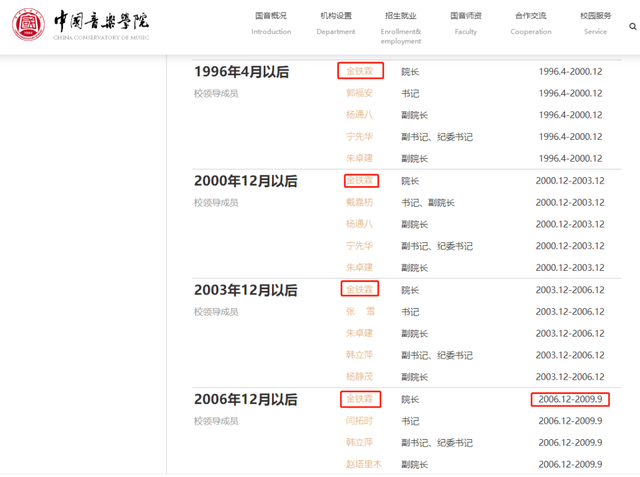Select the term 2003.12-2006.12 in 张 雪's row
The image size is (640, 477).
570,312
